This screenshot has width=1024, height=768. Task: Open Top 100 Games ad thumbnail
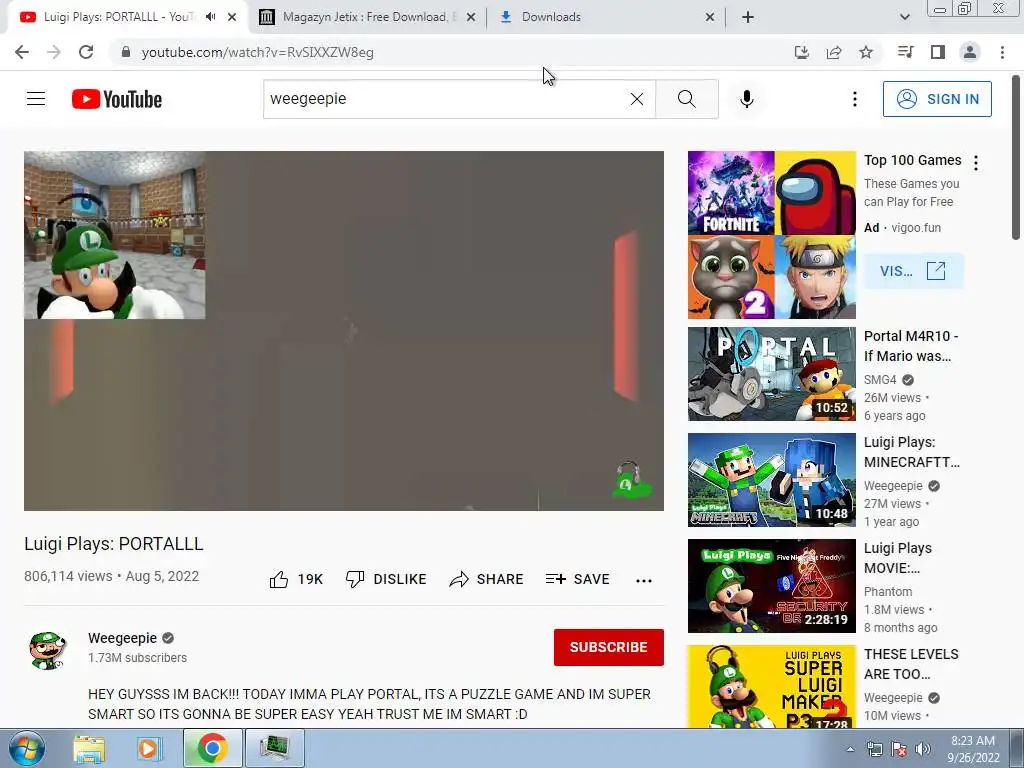point(771,234)
